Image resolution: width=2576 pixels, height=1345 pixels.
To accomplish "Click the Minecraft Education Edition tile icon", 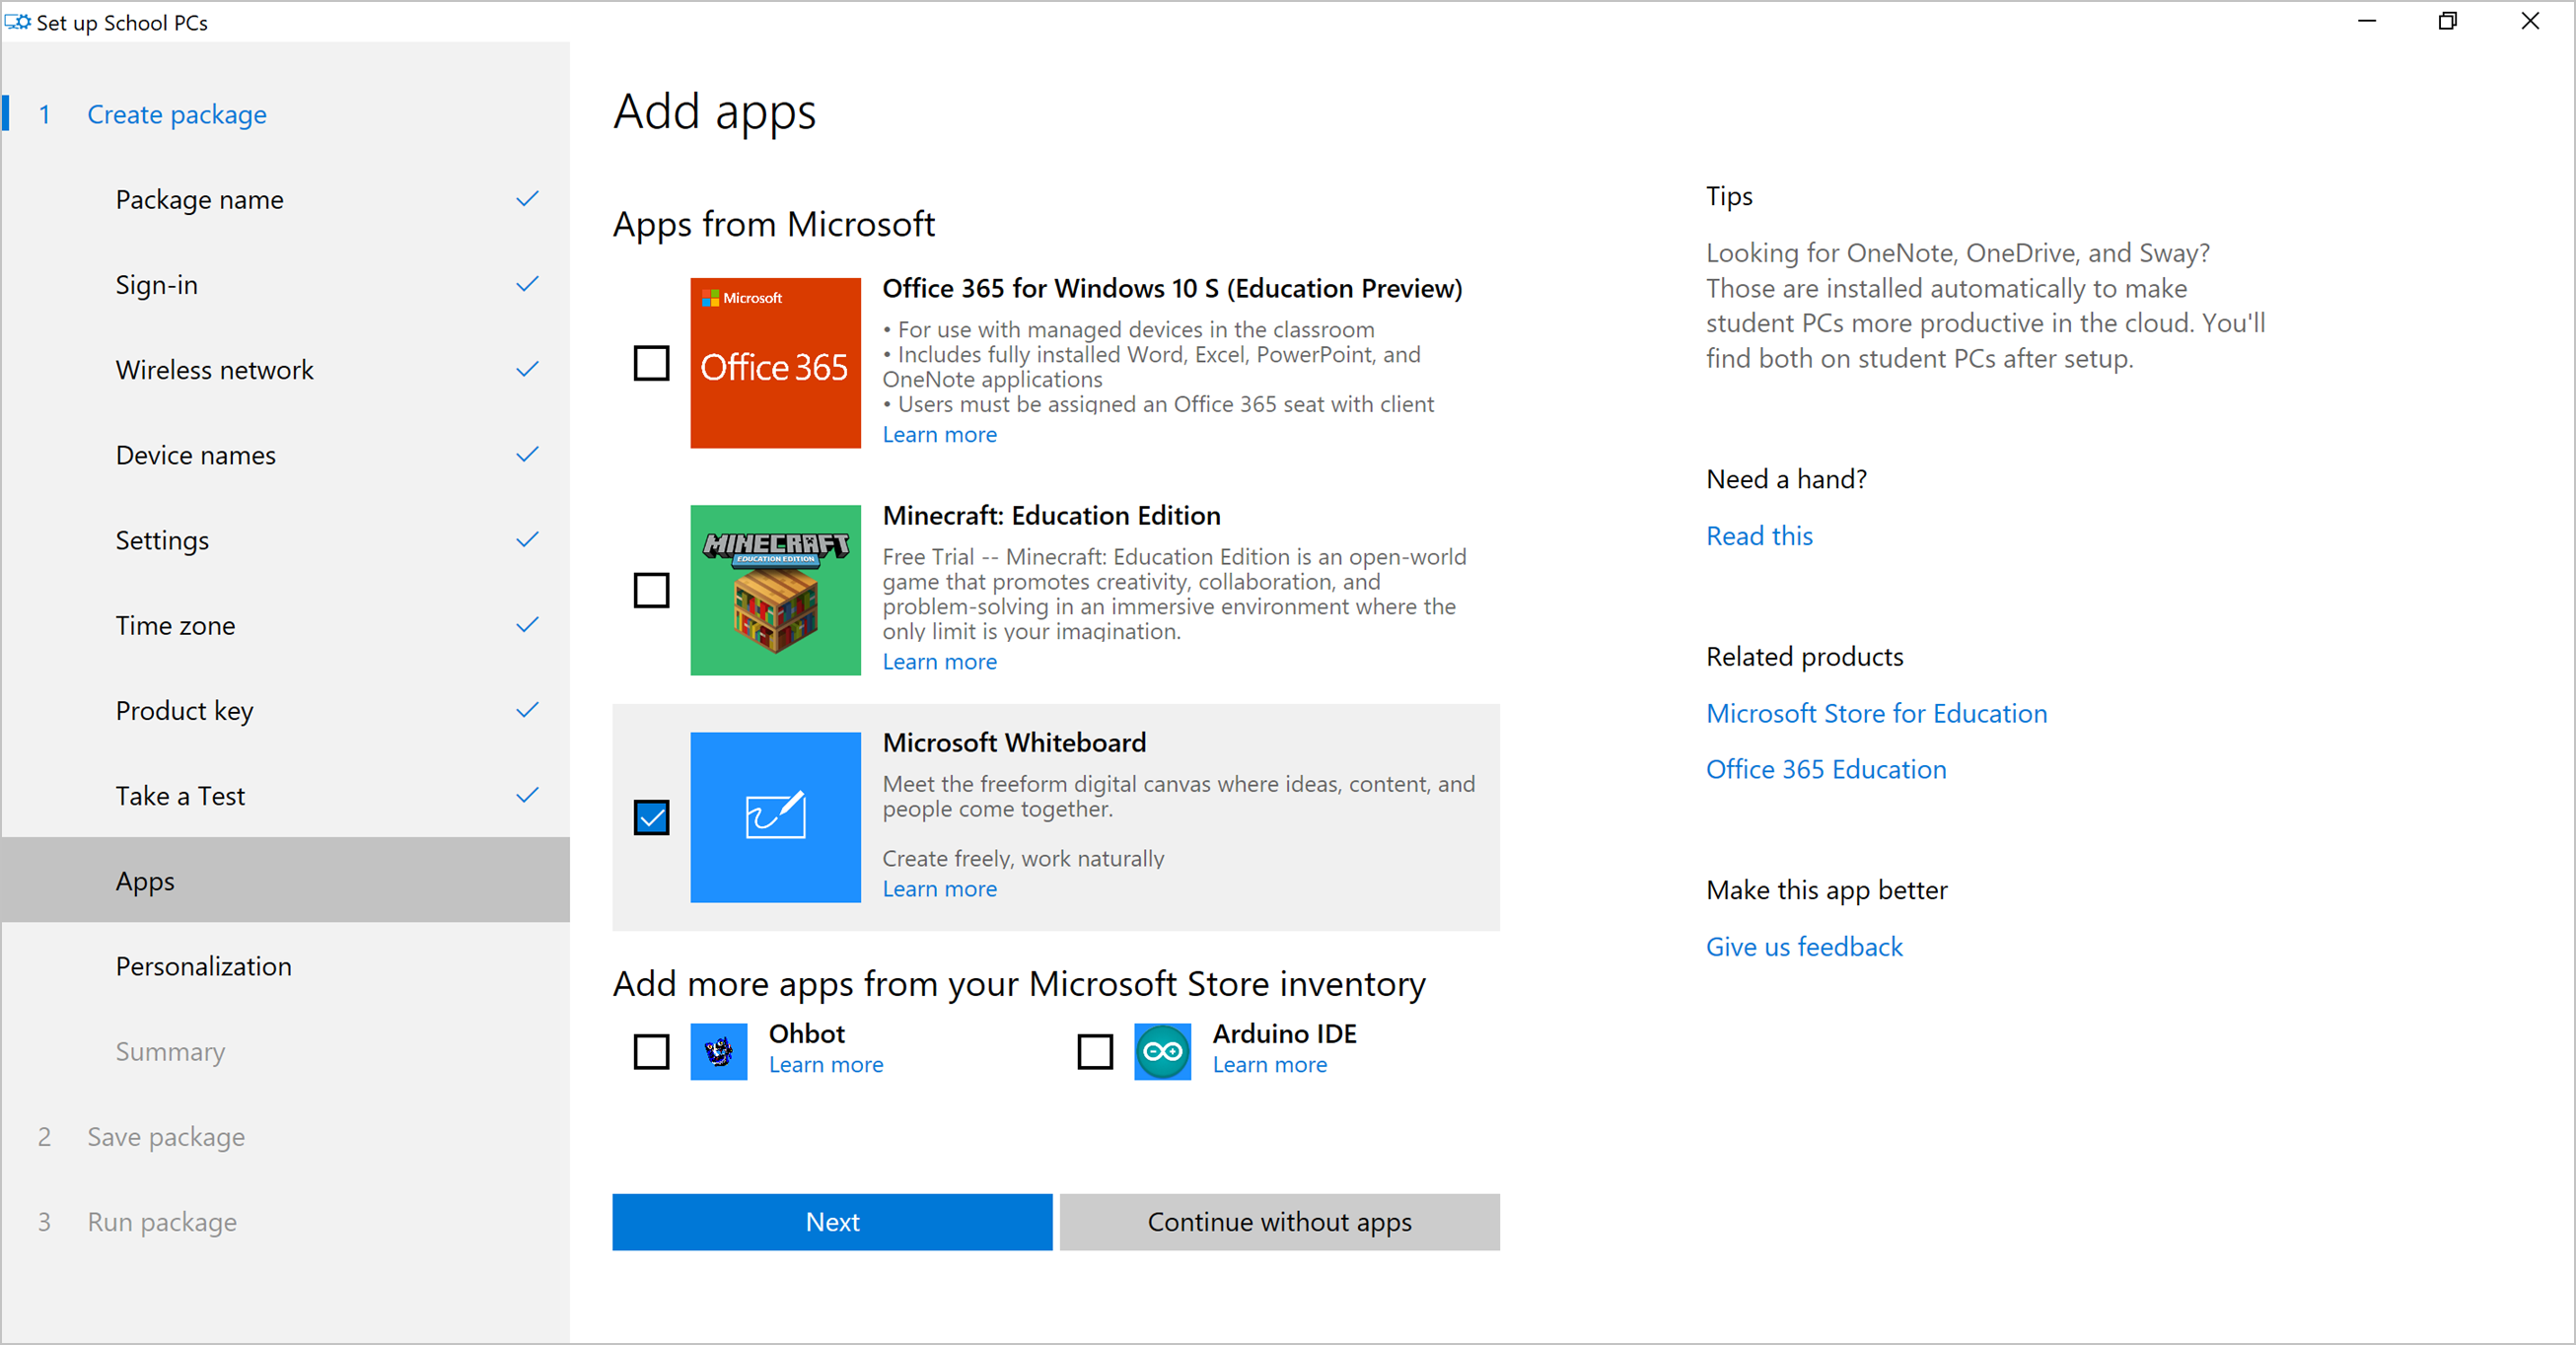I will 775,590.
